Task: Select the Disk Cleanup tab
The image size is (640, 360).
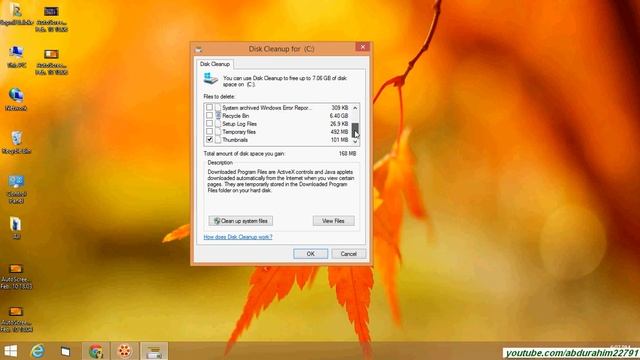Action: [x=215, y=64]
